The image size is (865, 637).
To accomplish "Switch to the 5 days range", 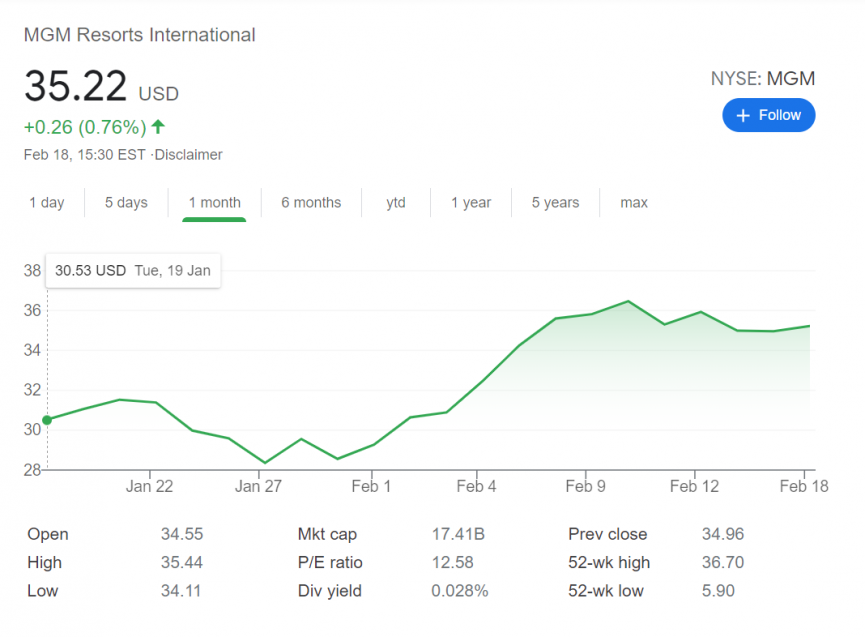I will click(126, 202).
